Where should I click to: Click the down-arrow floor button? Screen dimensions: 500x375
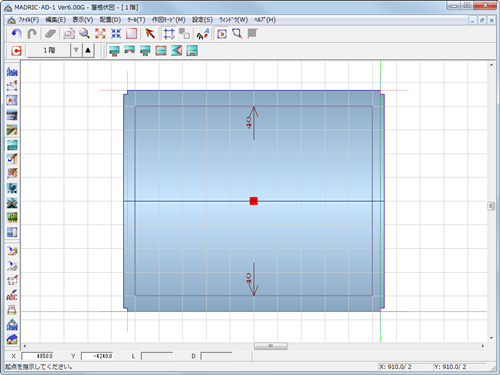[76, 50]
